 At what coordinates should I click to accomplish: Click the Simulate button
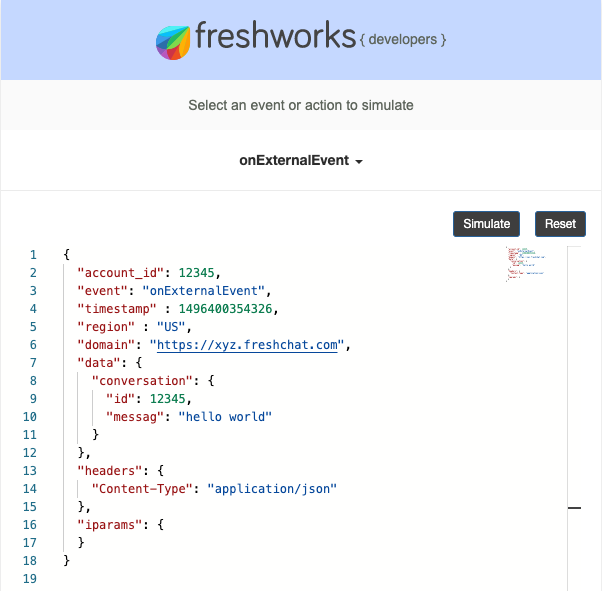pyautogui.click(x=486, y=224)
